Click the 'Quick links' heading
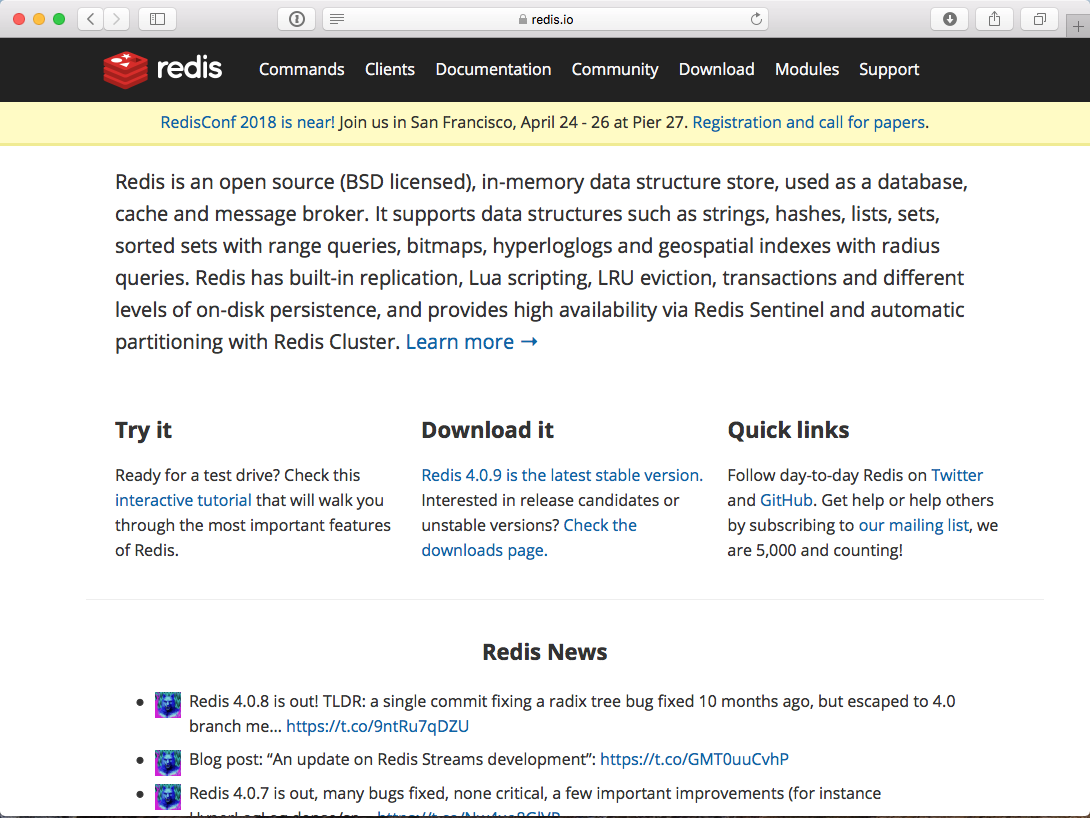 coord(788,430)
